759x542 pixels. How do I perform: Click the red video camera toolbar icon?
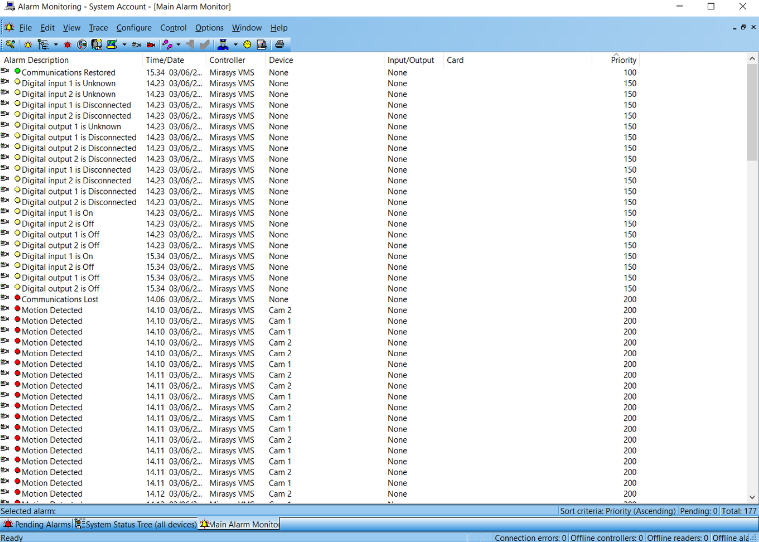point(150,44)
